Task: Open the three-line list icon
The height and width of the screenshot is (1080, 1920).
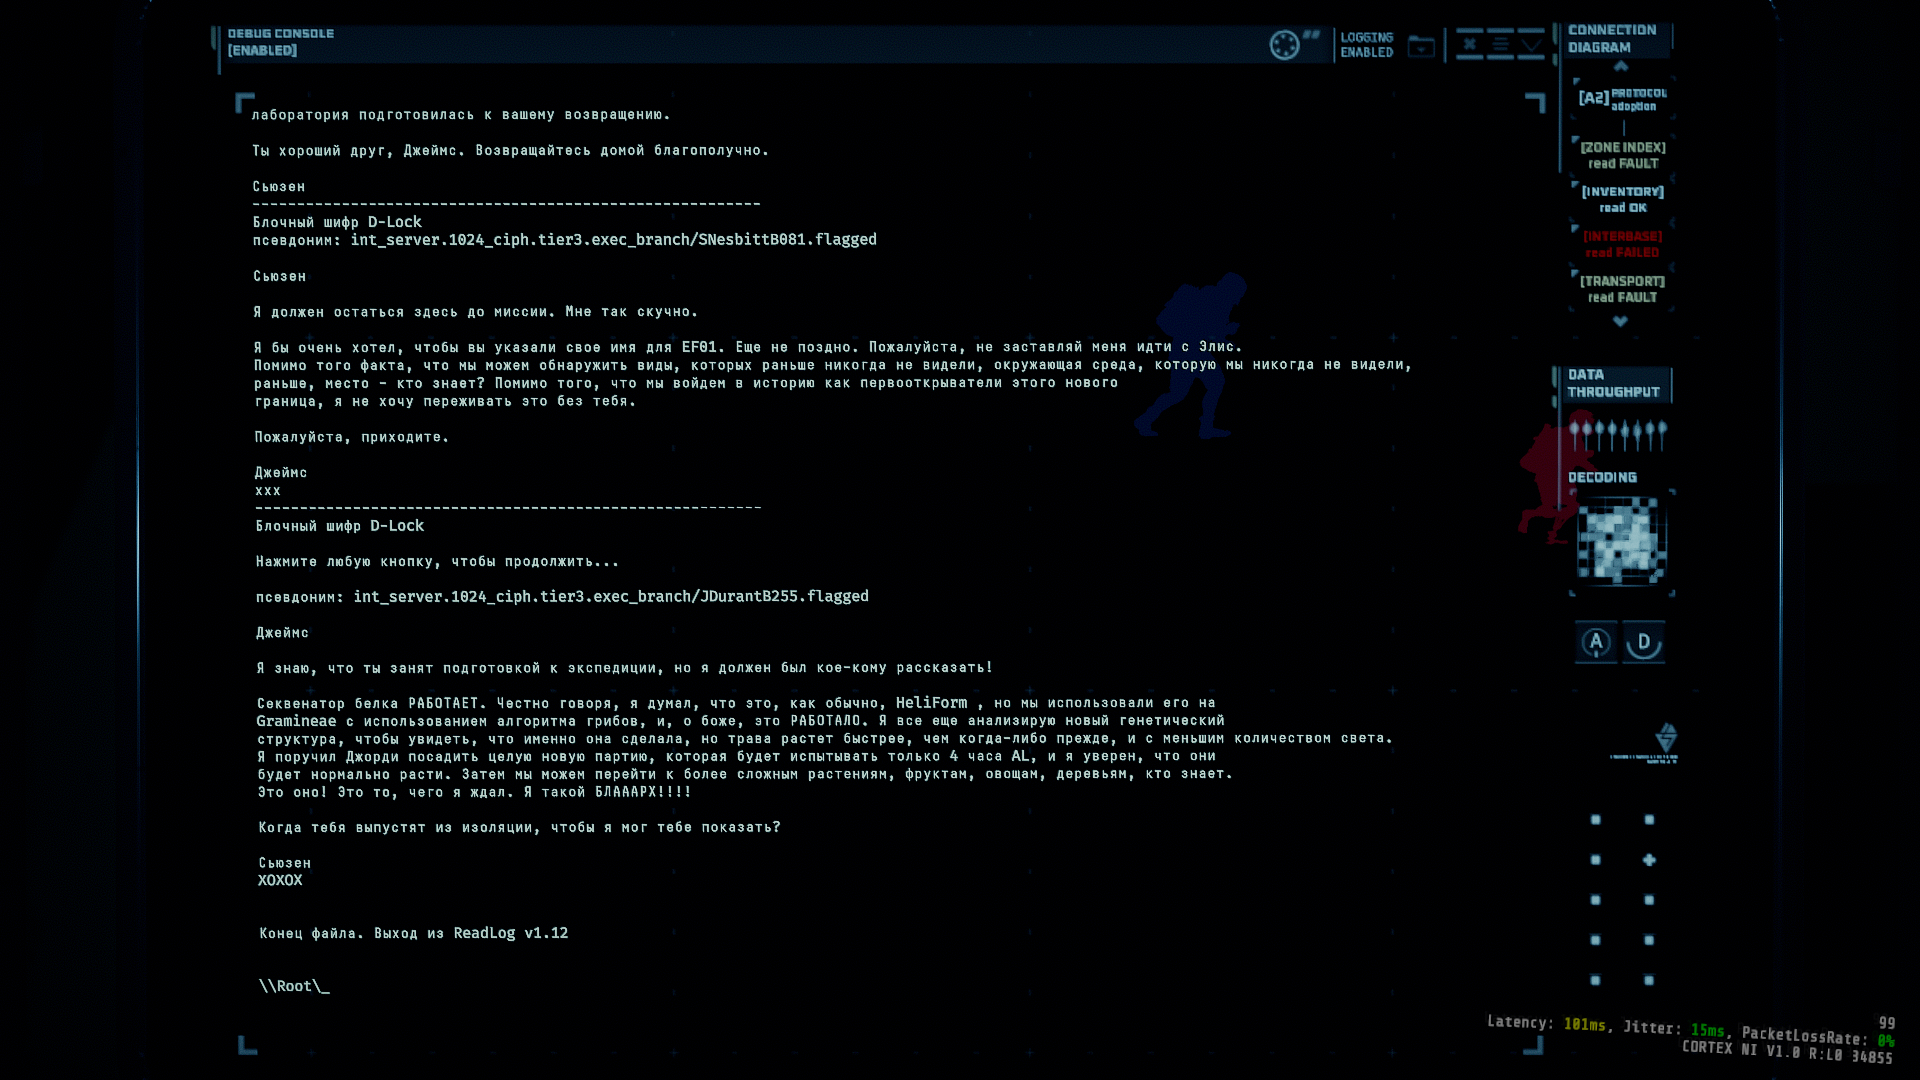Action: [1500, 44]
